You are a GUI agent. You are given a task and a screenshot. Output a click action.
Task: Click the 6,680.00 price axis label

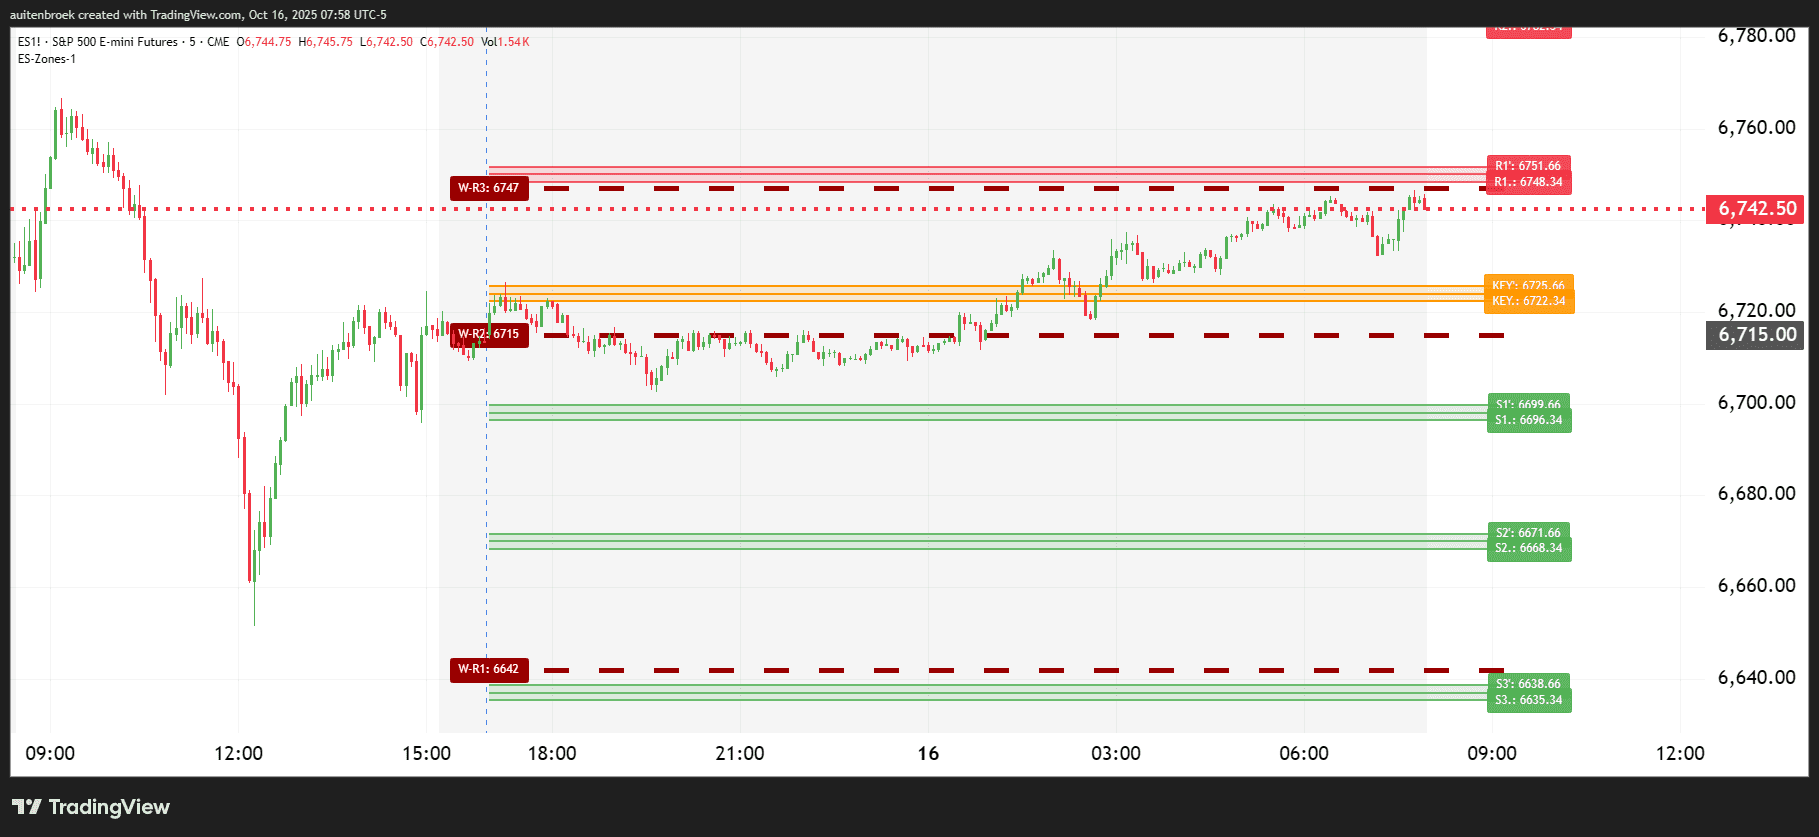[1757, 493]
